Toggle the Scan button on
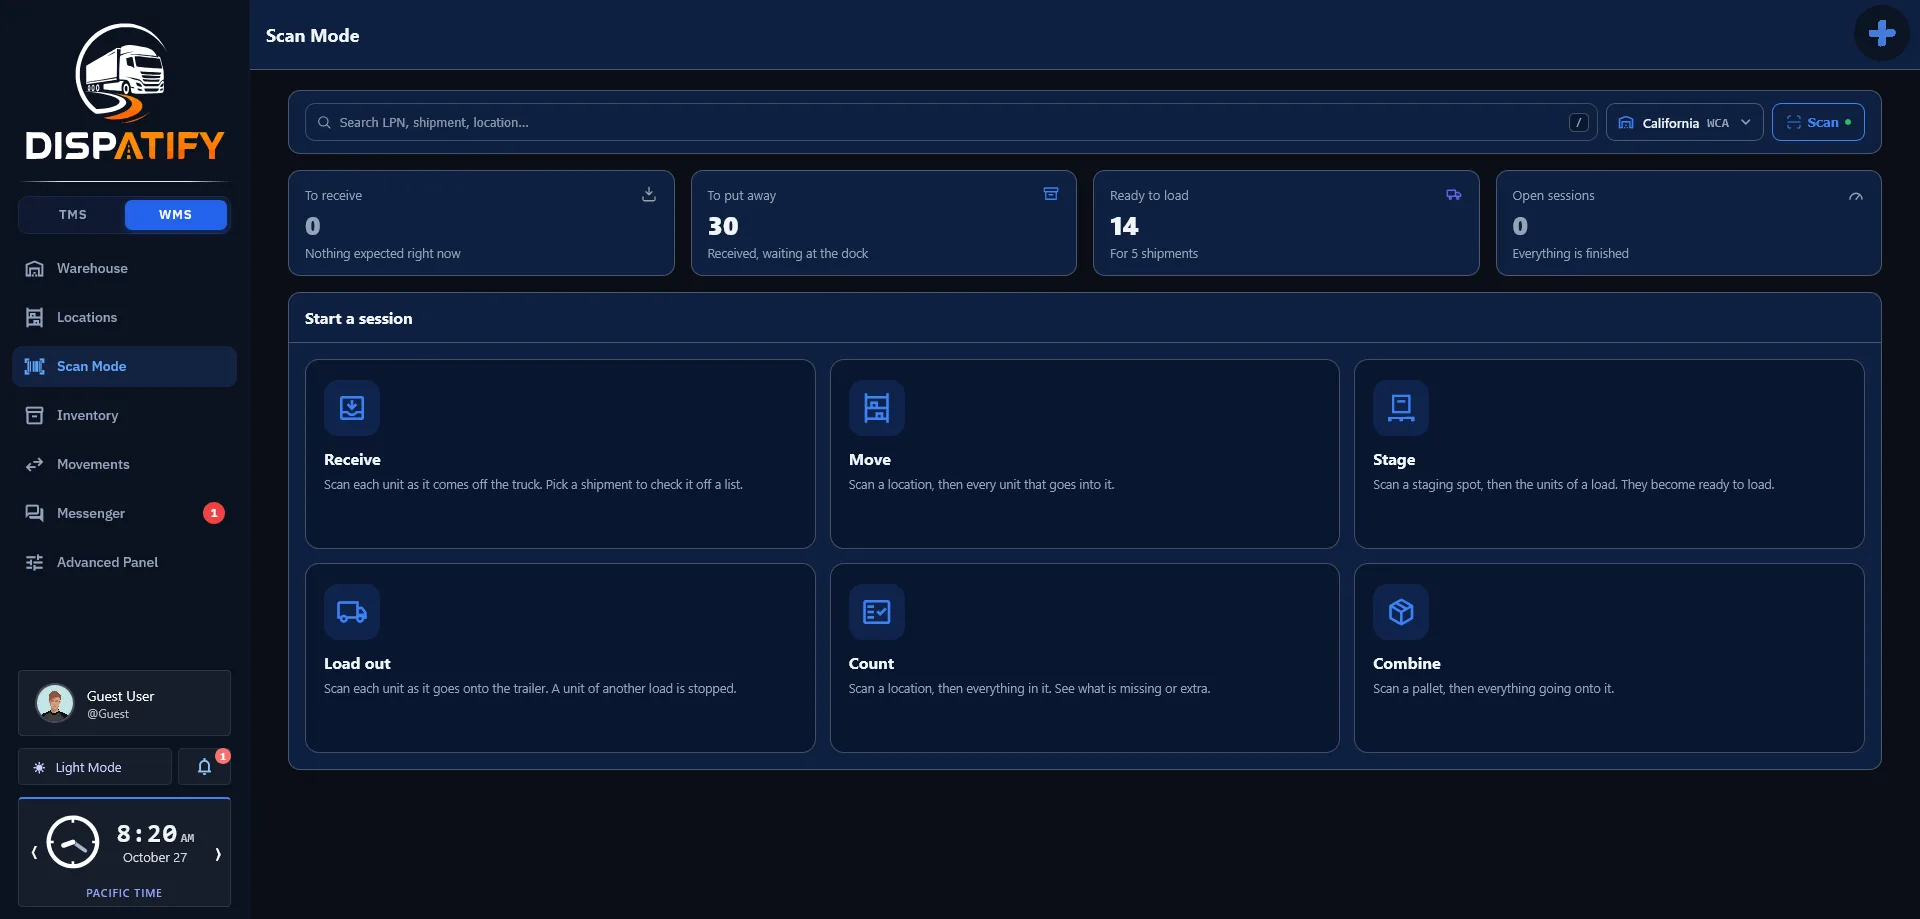Screen dimensions: 1920x919 coord(1818,122)
